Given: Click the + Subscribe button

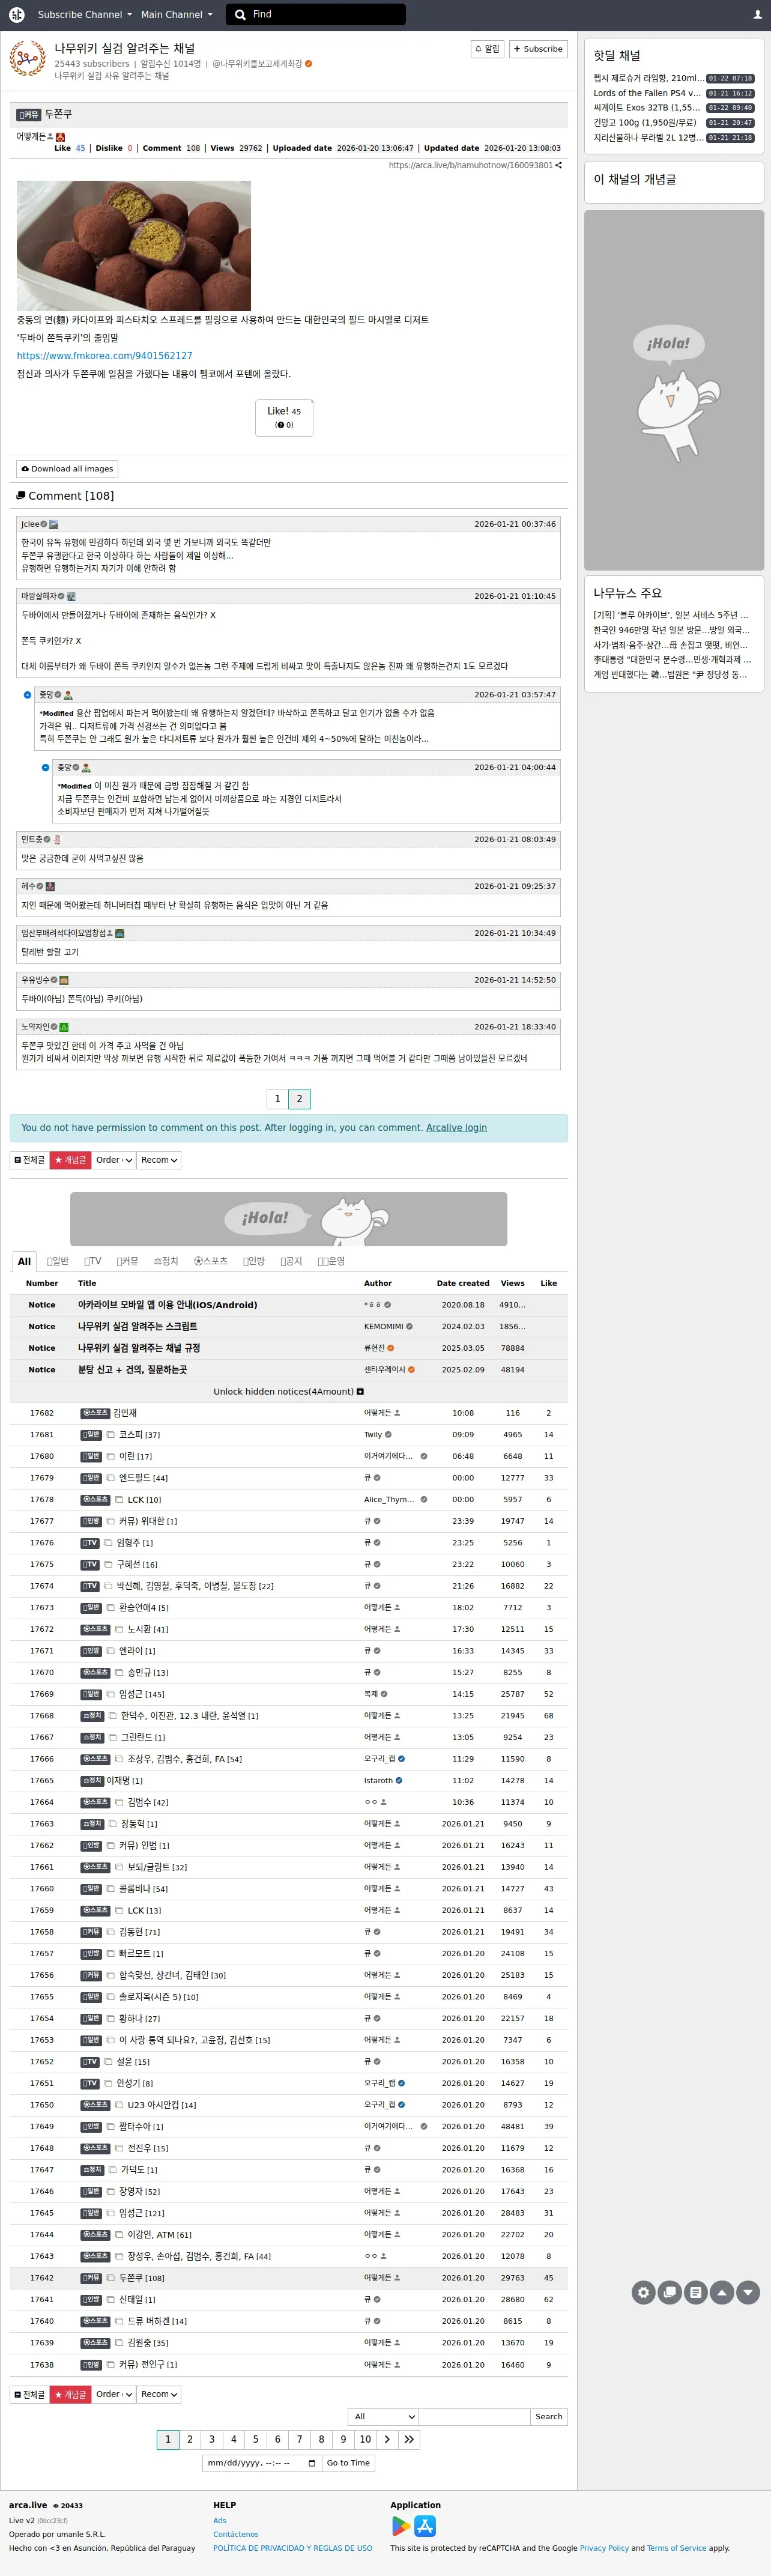Looking at the screenshot, I should pos(538,49).
